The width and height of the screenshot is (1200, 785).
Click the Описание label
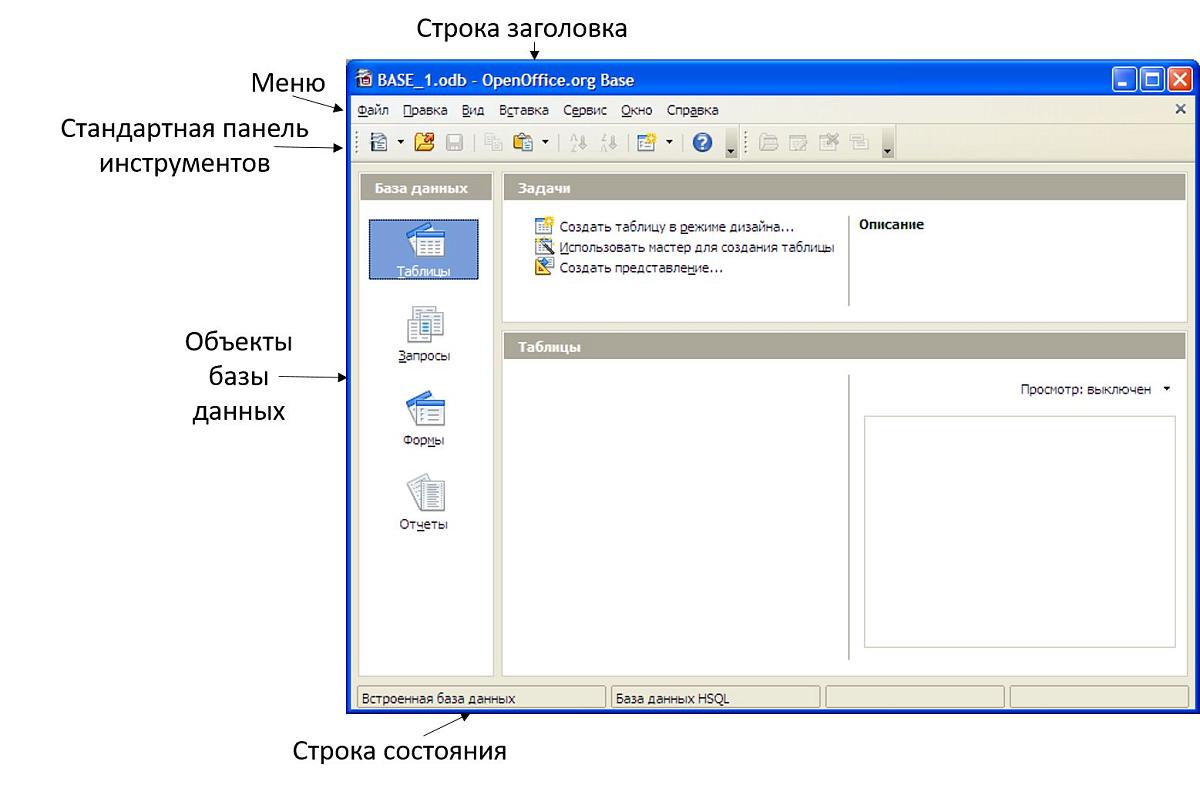click(891, 225)
